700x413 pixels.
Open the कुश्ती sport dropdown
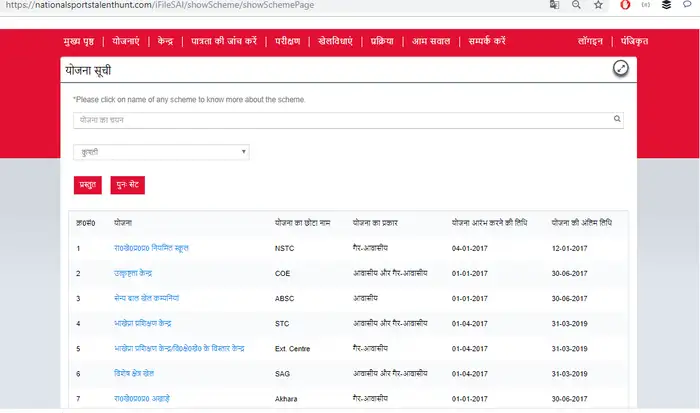click(x=161, y=152)
